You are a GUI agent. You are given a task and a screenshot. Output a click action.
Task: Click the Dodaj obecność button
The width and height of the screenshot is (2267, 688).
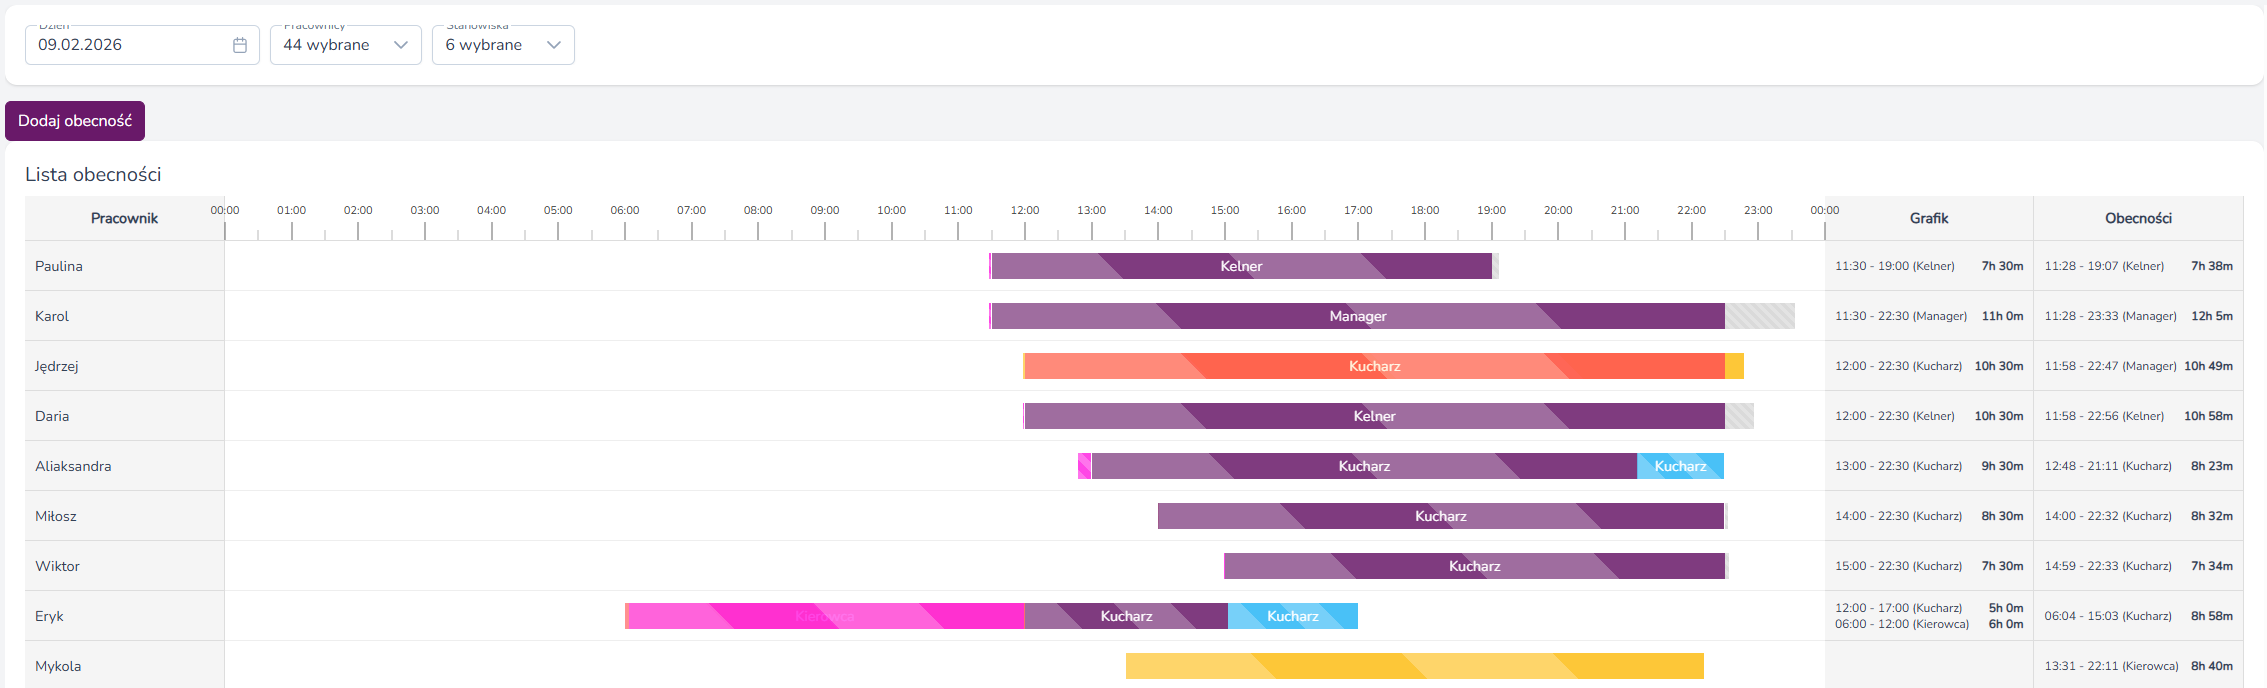(x=75, y=121)
